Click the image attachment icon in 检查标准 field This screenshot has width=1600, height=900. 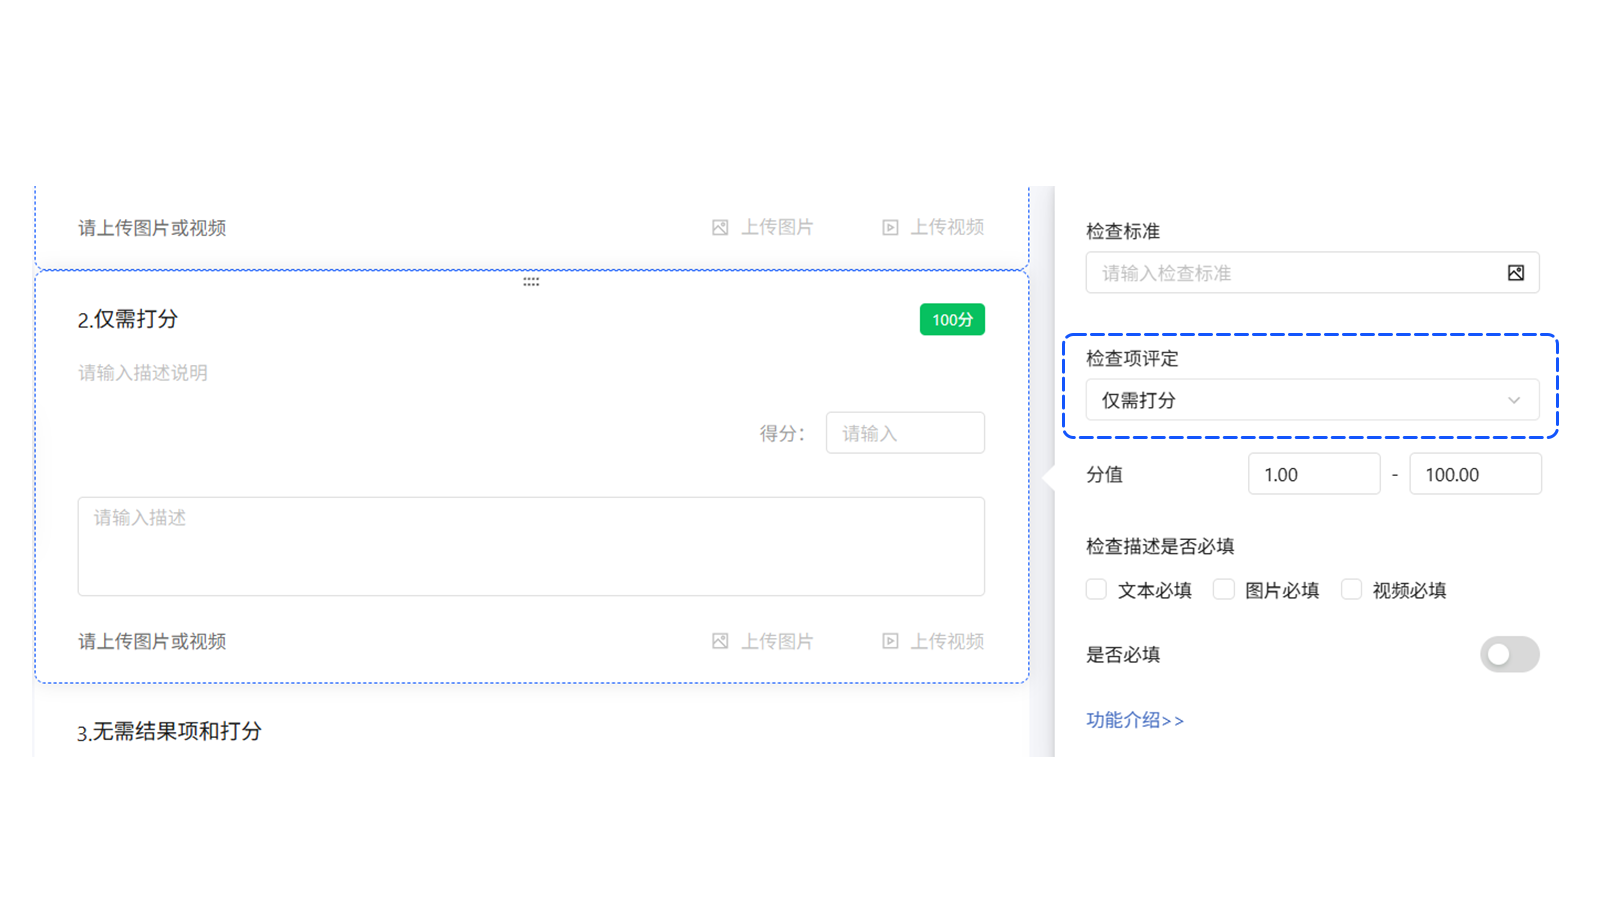(x=1517, y=272)
